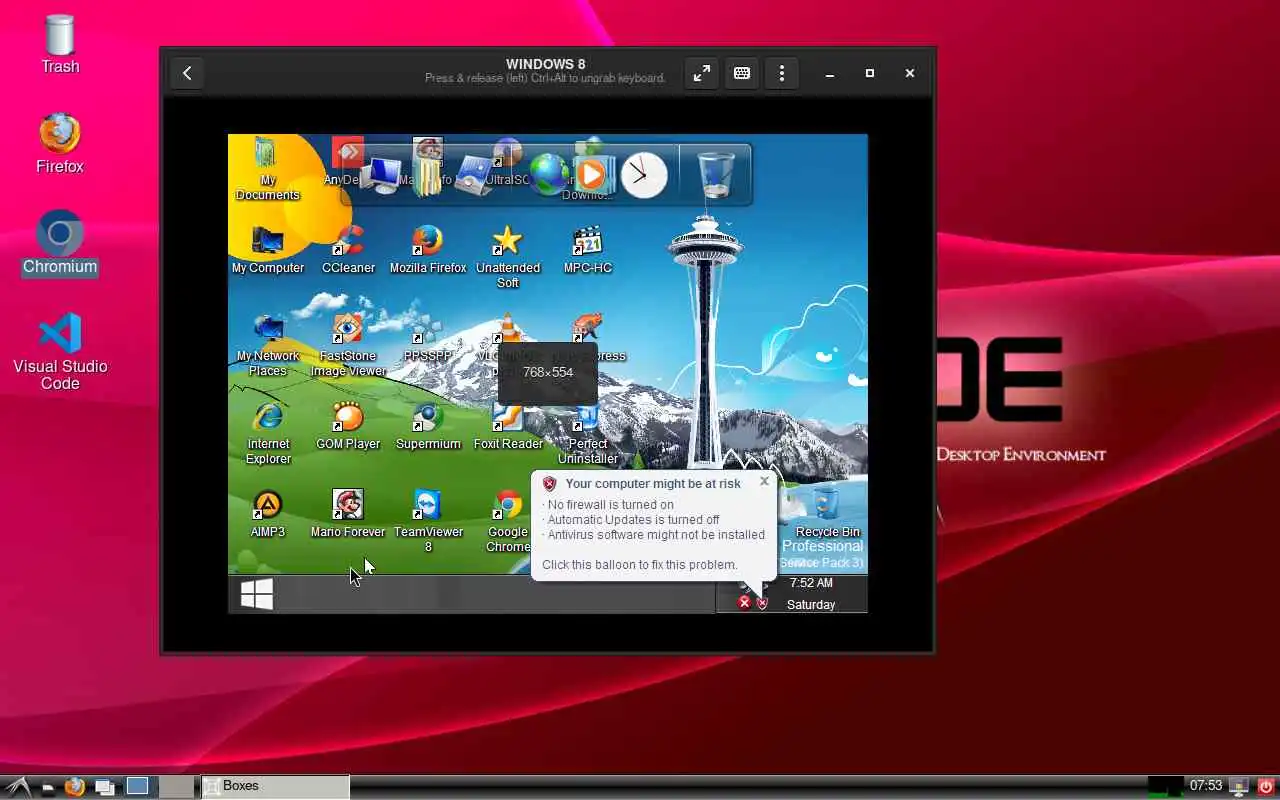Click the disk drive icon in dock
Viewport: 1280px width, 800px height.
point(473,176)
